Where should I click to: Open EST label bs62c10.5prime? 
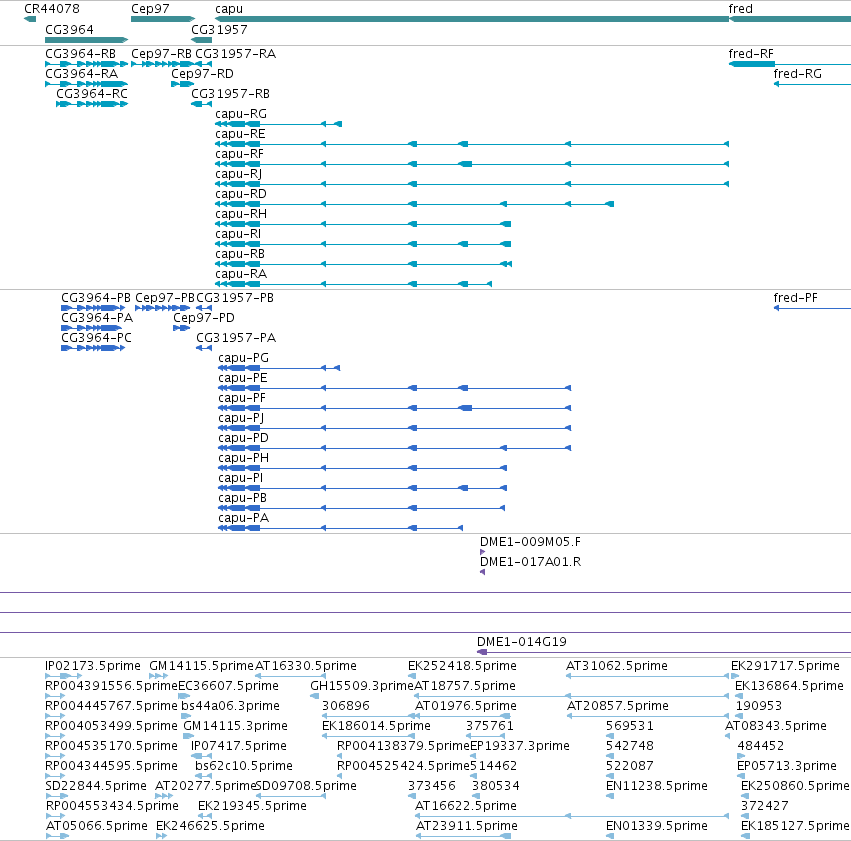[x=244, y=766]
